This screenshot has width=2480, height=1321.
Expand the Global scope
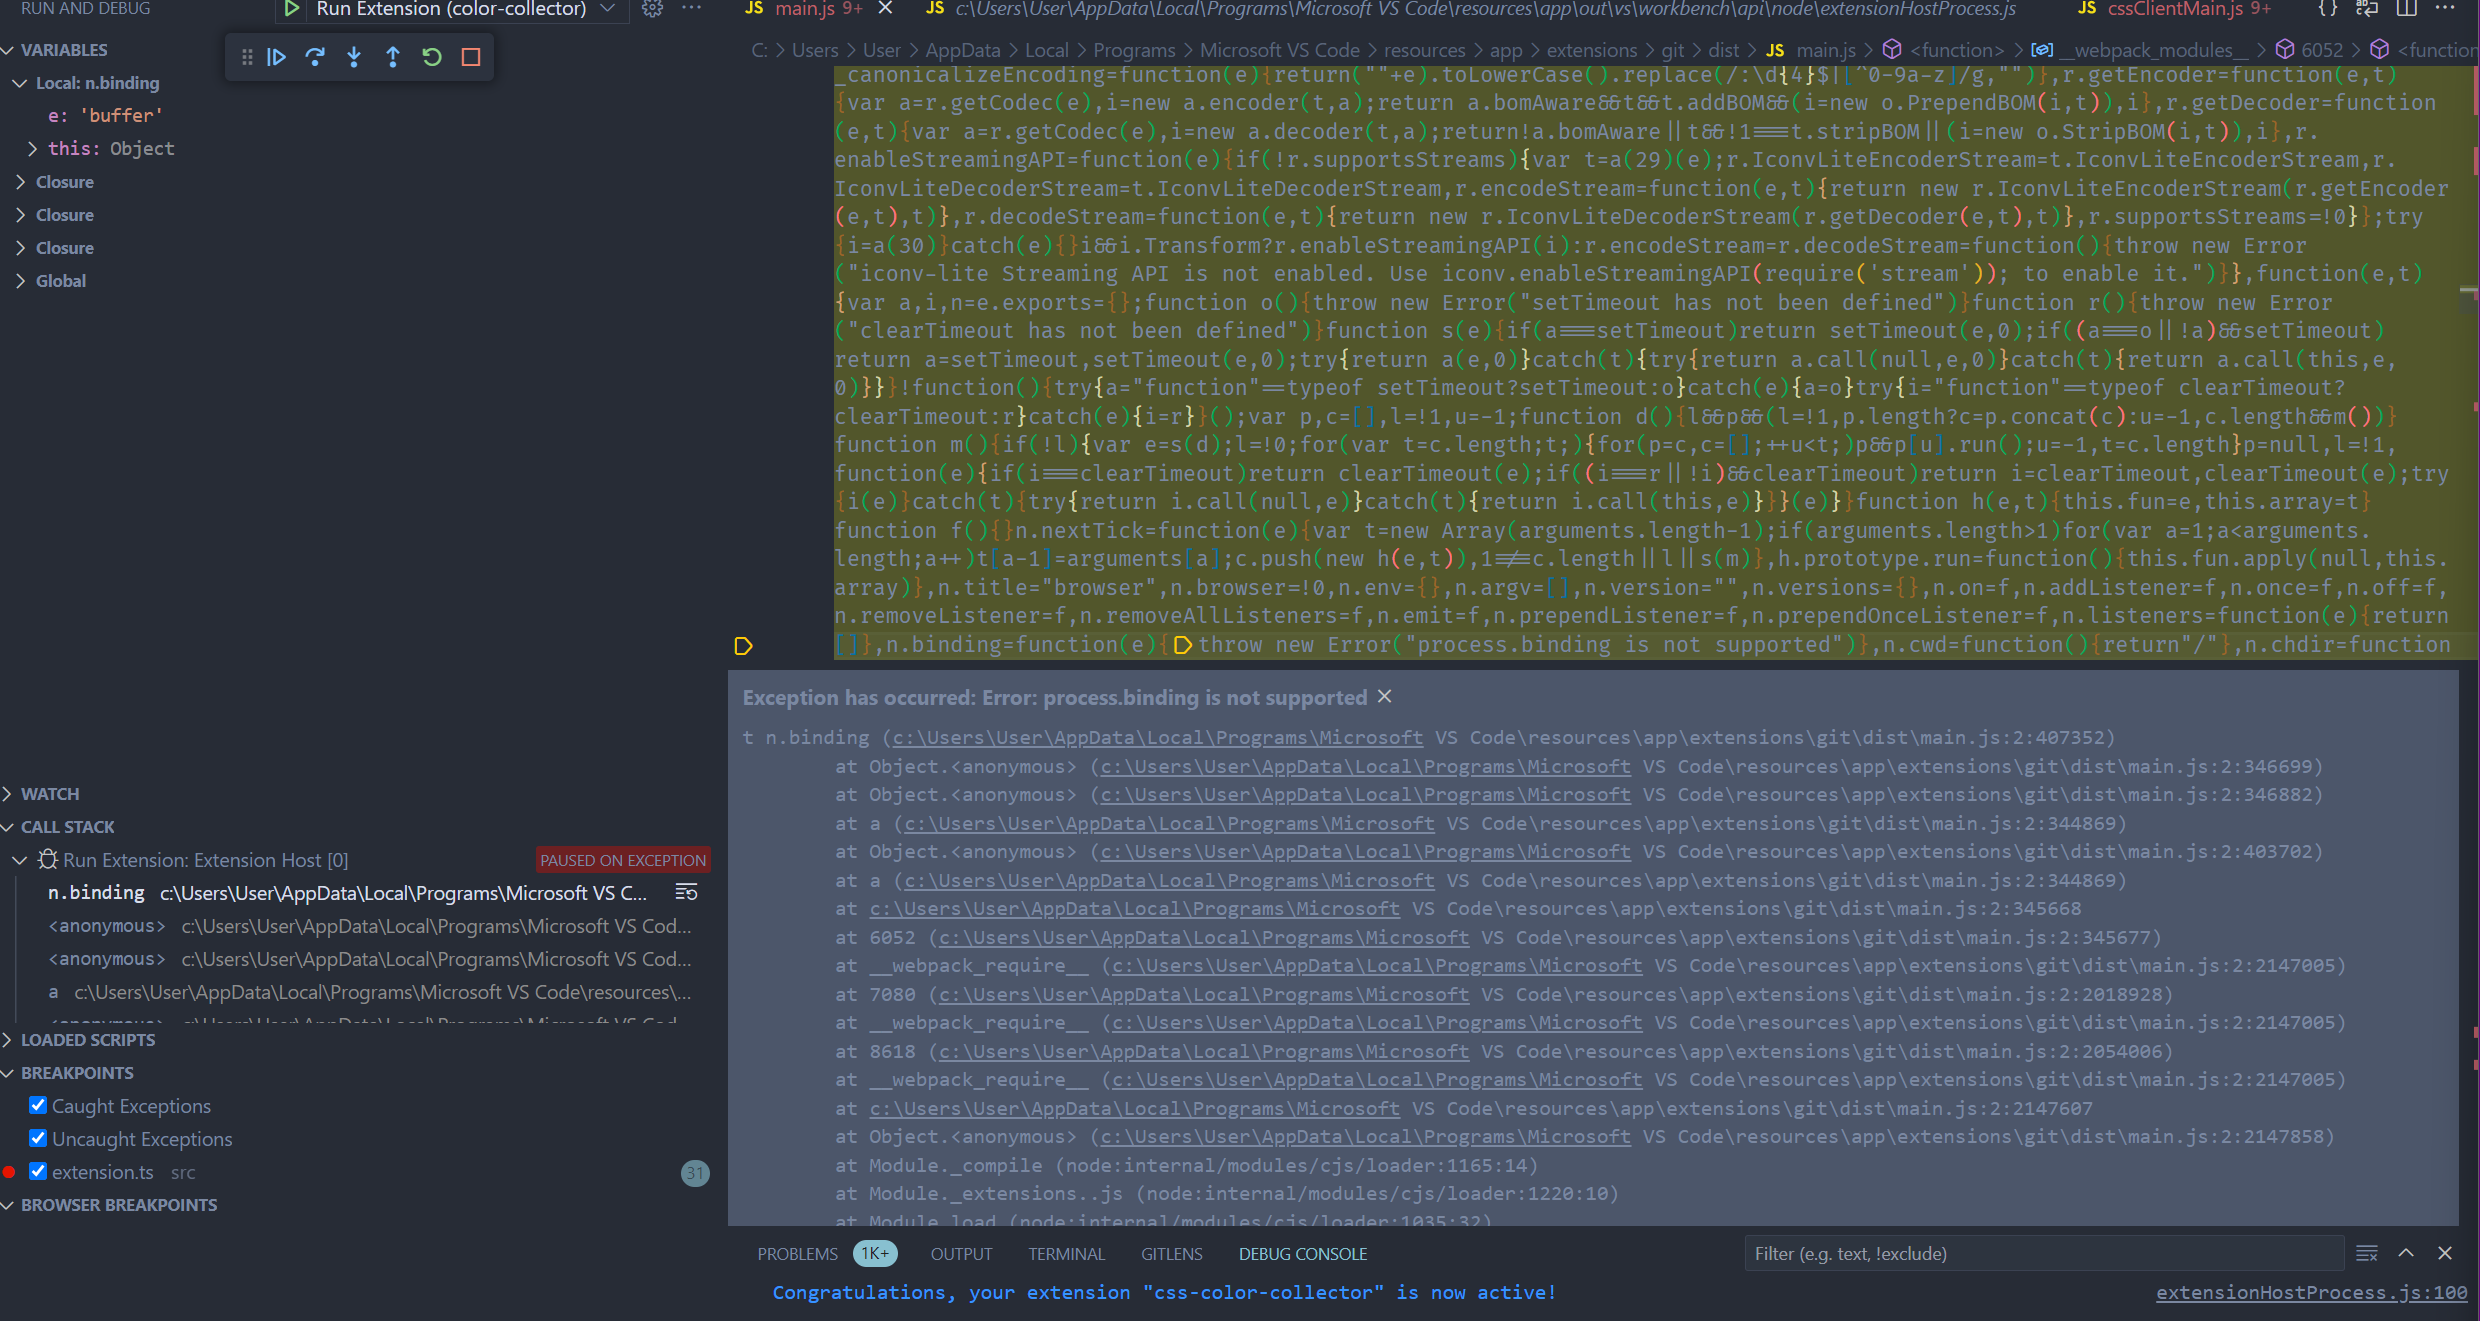coord(21,281)
